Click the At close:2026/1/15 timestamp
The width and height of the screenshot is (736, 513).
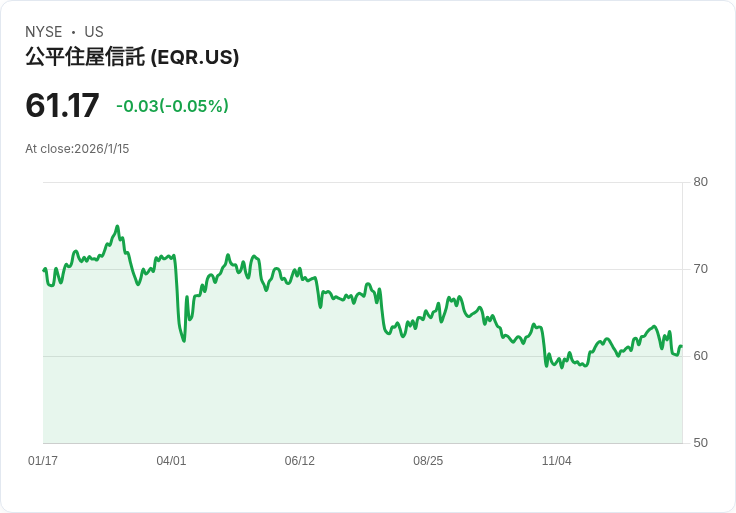pyautogui.click(x=77, y=149)
